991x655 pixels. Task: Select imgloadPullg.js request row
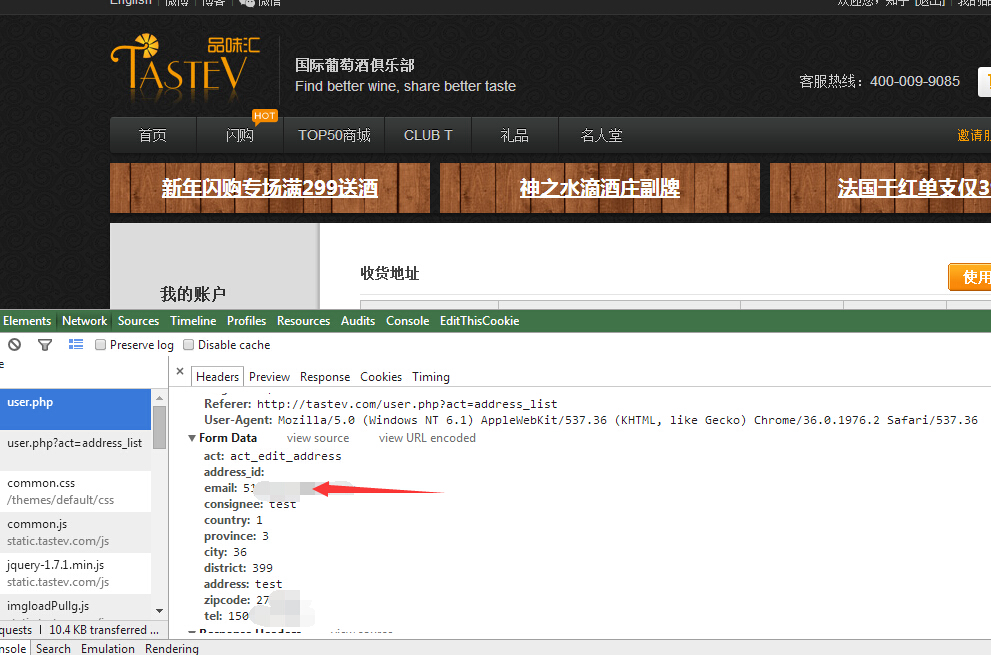[x=75, y=607]
